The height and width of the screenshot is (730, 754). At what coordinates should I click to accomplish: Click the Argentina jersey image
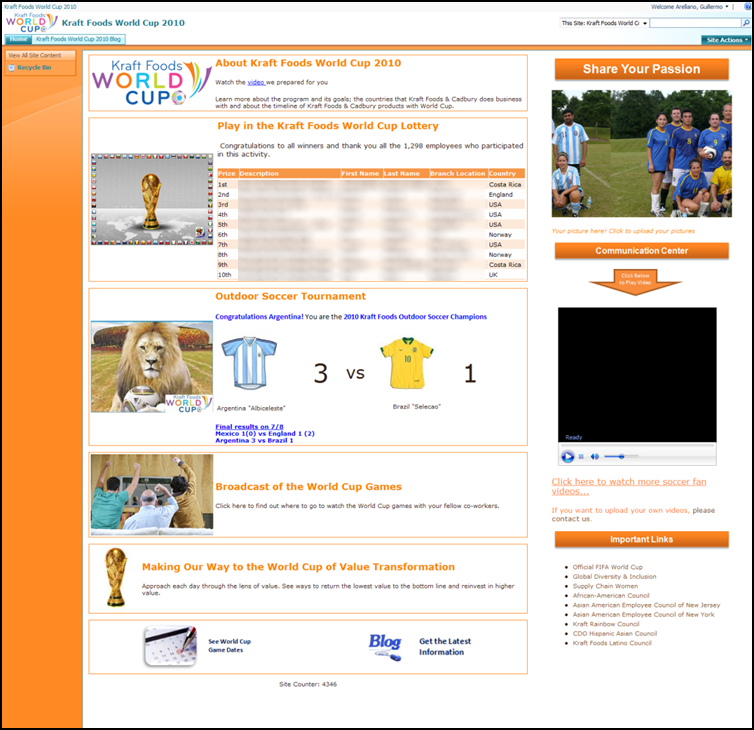(249, 363)
